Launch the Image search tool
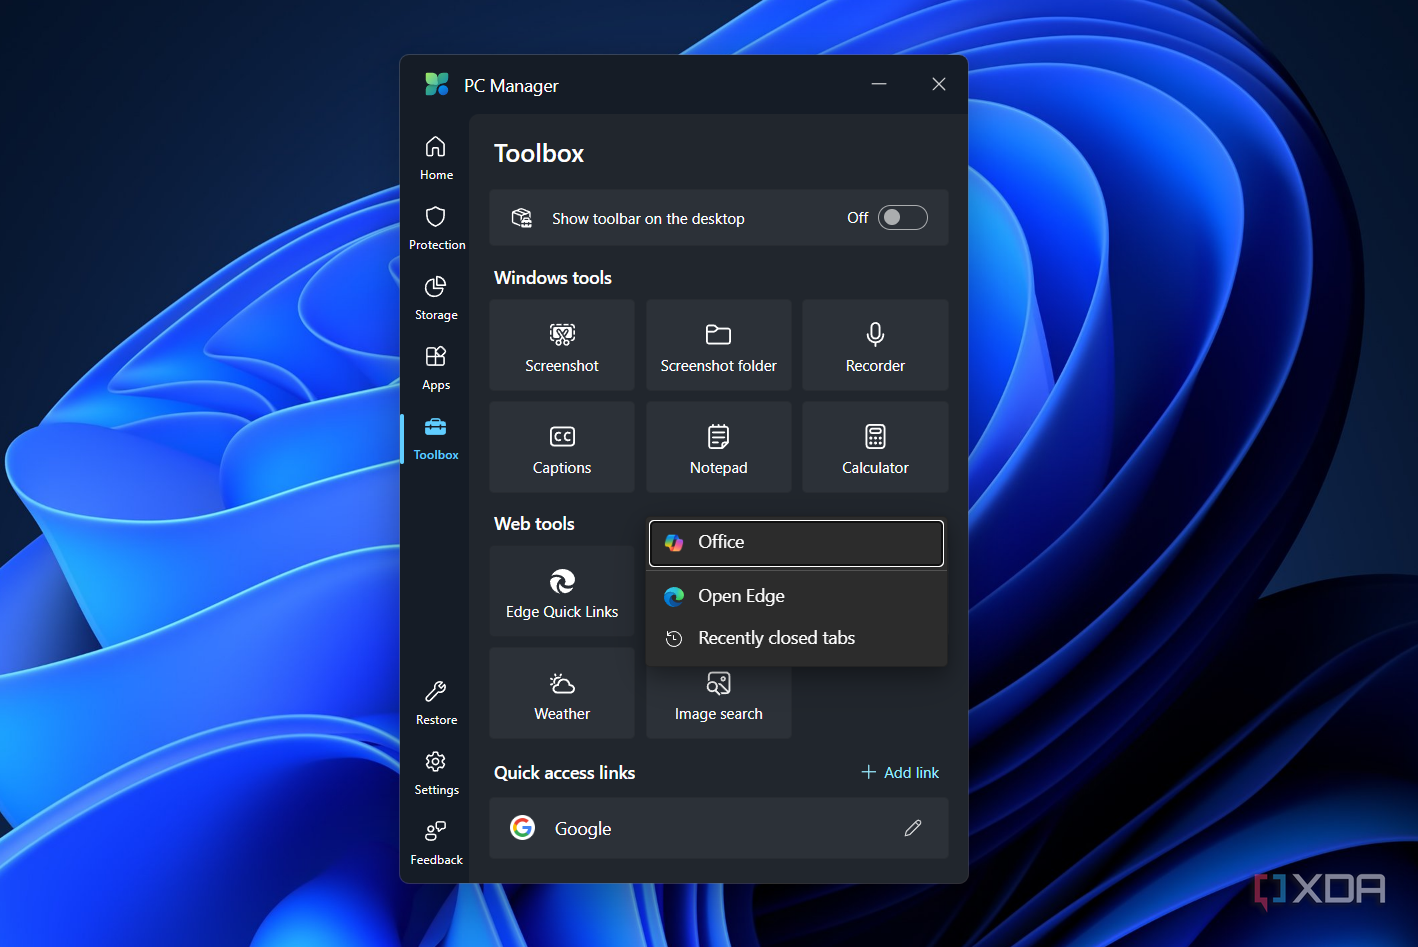1418x947 pixels. [x=719, y=702]
